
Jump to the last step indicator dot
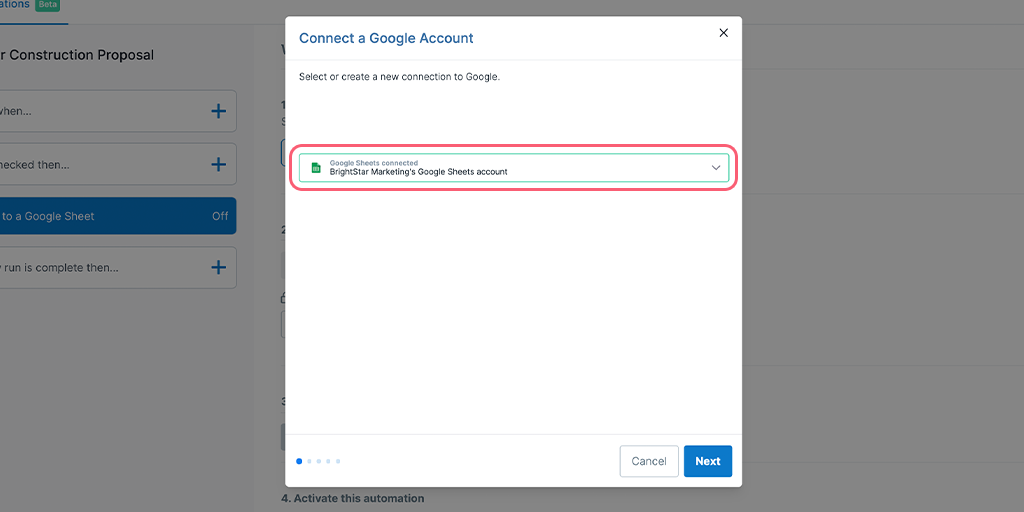(x=338, y=461)
